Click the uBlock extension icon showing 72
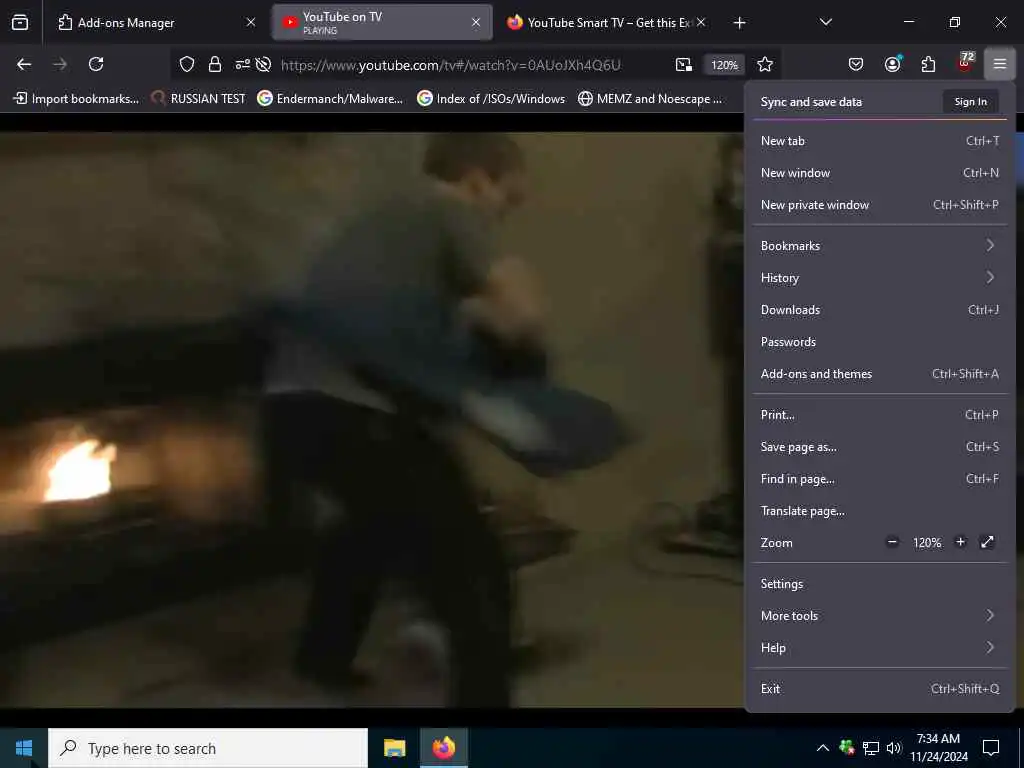This screenshot has width=1024, height=768. pyautogui.click(x=965, y=63)
